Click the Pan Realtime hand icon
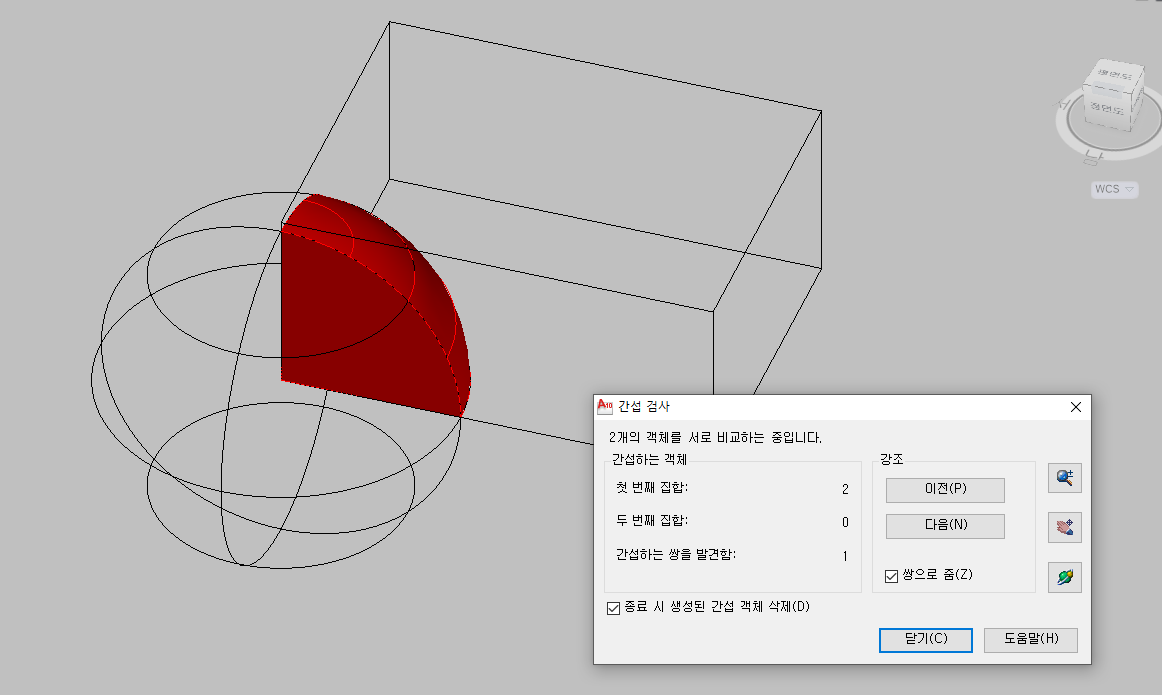This screenshot has width=1162, height=695. [x=1065, y=528]
